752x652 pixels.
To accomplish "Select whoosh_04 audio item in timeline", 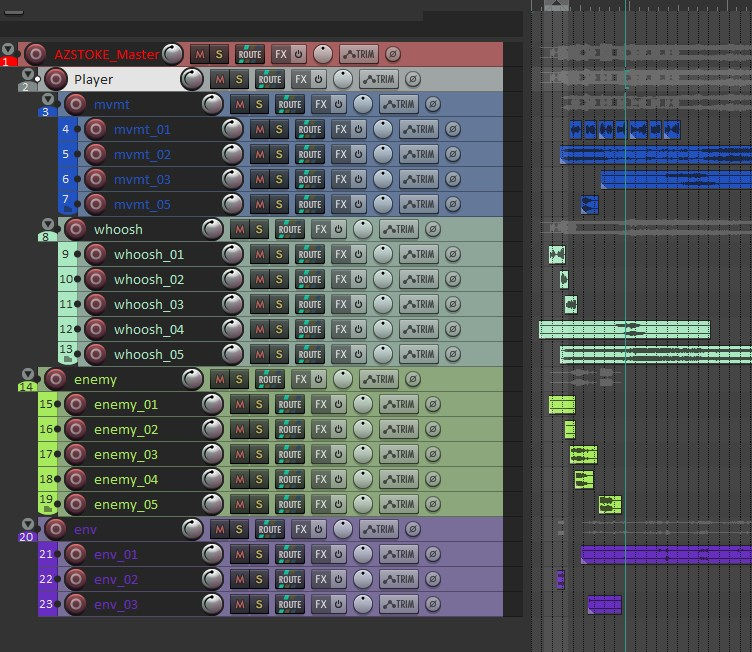I will tap(624, 330).
